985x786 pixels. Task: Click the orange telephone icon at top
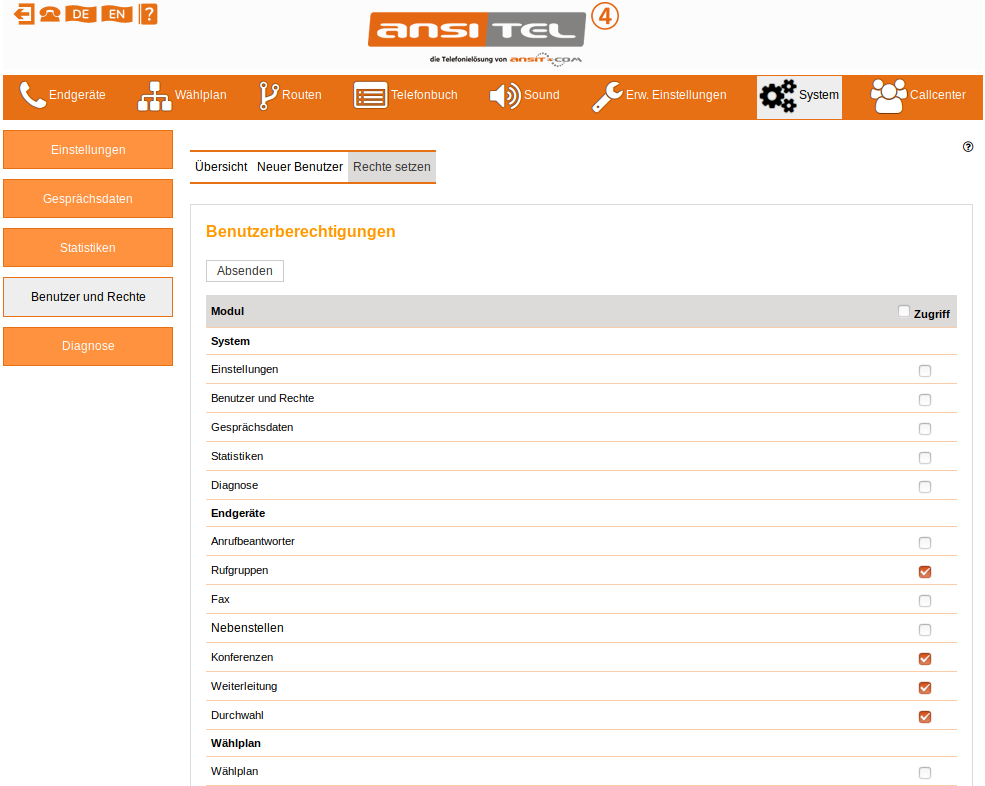[50, 14]
